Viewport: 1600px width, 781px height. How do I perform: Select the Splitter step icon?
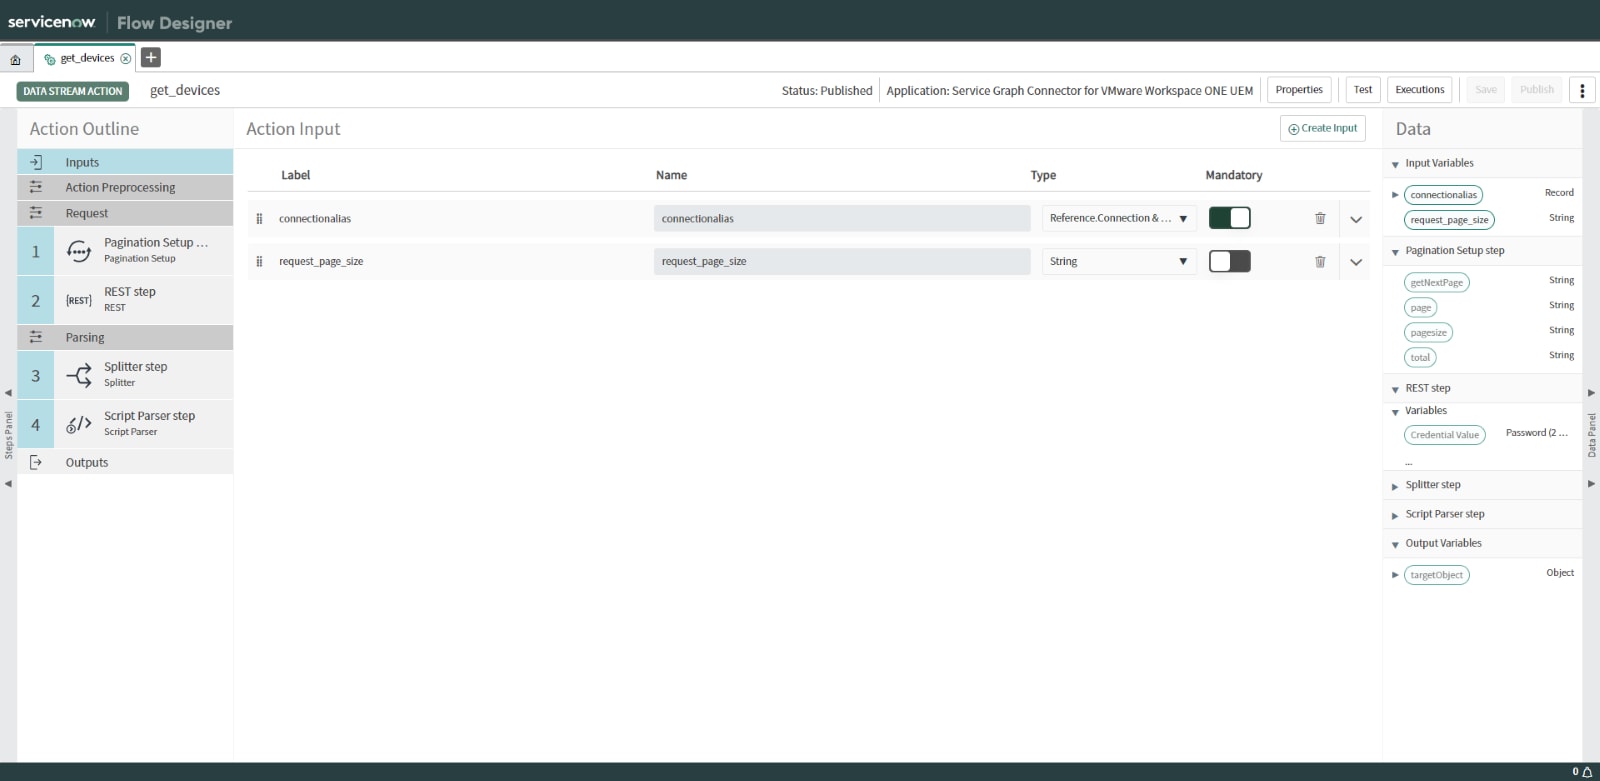pos(78,375)
